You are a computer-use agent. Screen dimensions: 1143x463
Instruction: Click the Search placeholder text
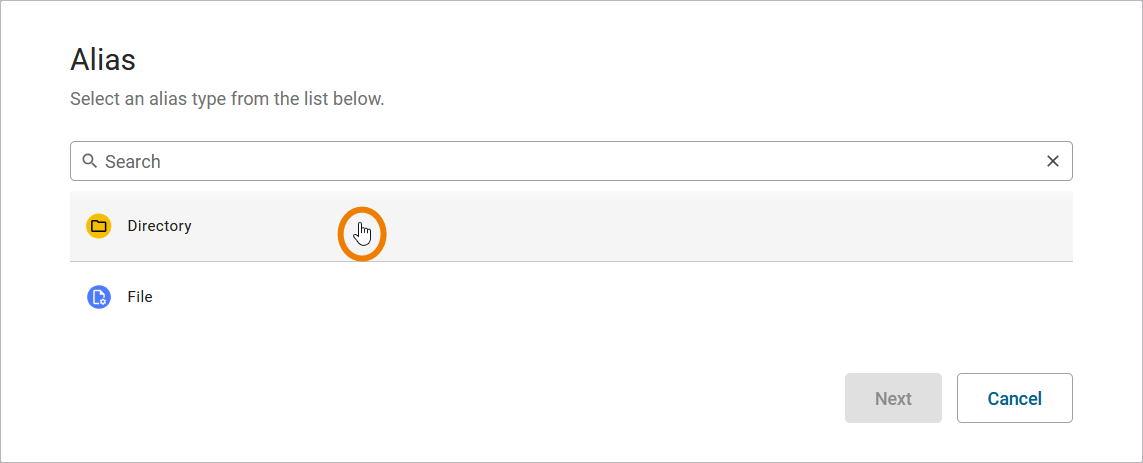pyautogui.click(x=133, y=161)
